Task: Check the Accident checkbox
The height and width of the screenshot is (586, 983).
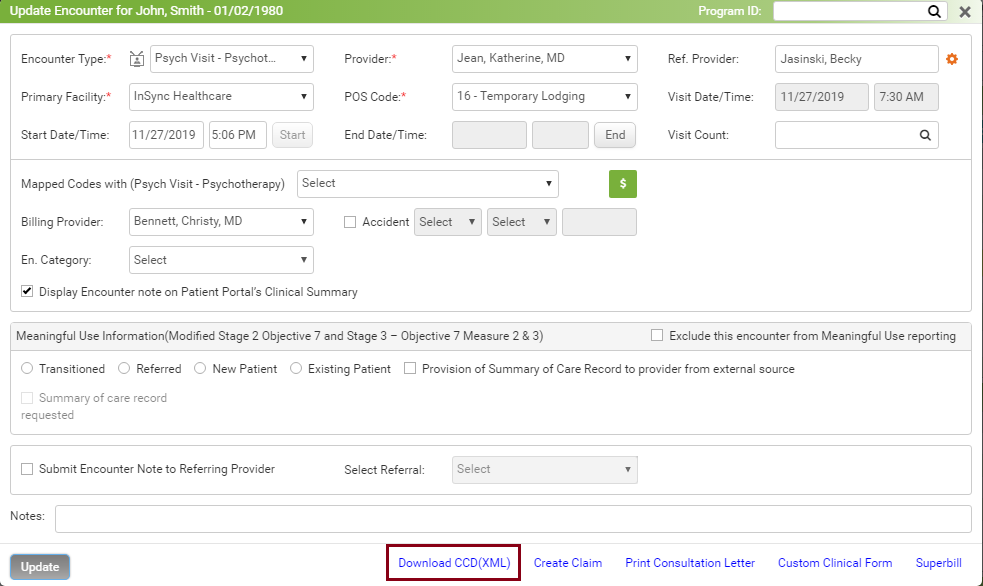Action: (x=350, y=222)
